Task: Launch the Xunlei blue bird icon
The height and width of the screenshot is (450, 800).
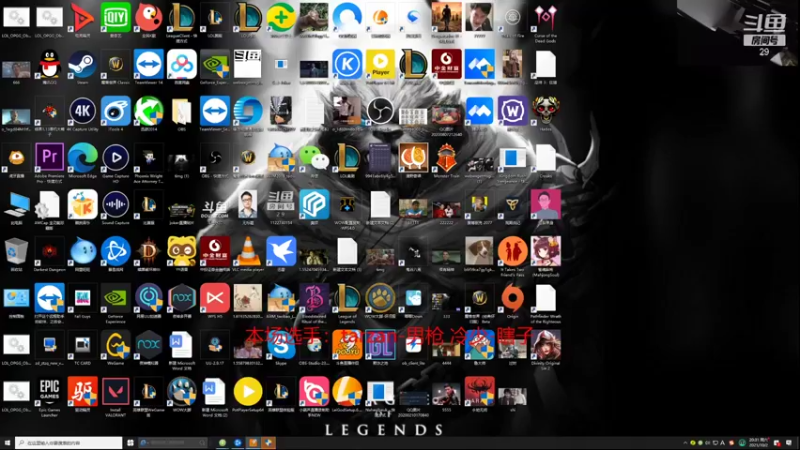Action: click(281, 252)
